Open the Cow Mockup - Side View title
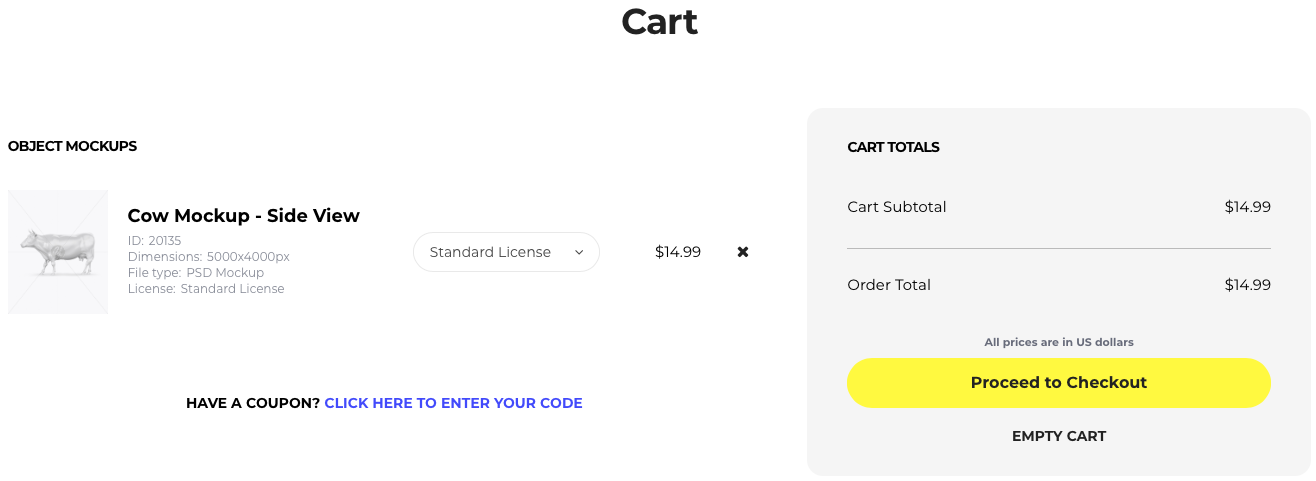Viewport: 1316px width, 481px height. point(244,215)
